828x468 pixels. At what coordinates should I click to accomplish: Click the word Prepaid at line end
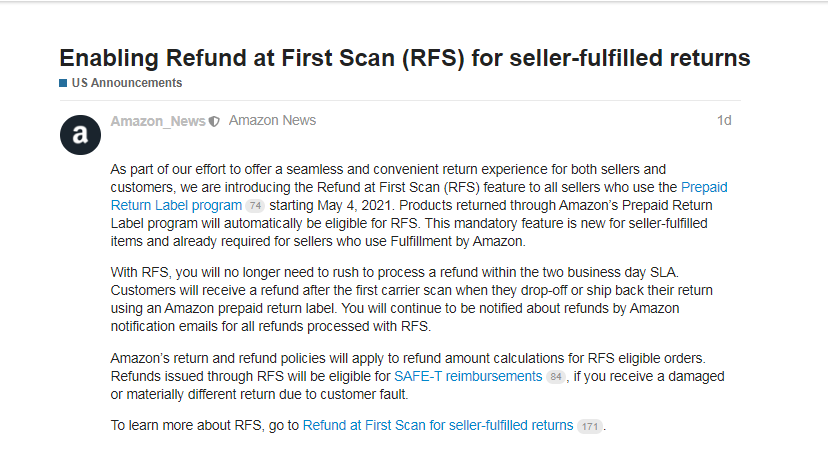point(704,188)
